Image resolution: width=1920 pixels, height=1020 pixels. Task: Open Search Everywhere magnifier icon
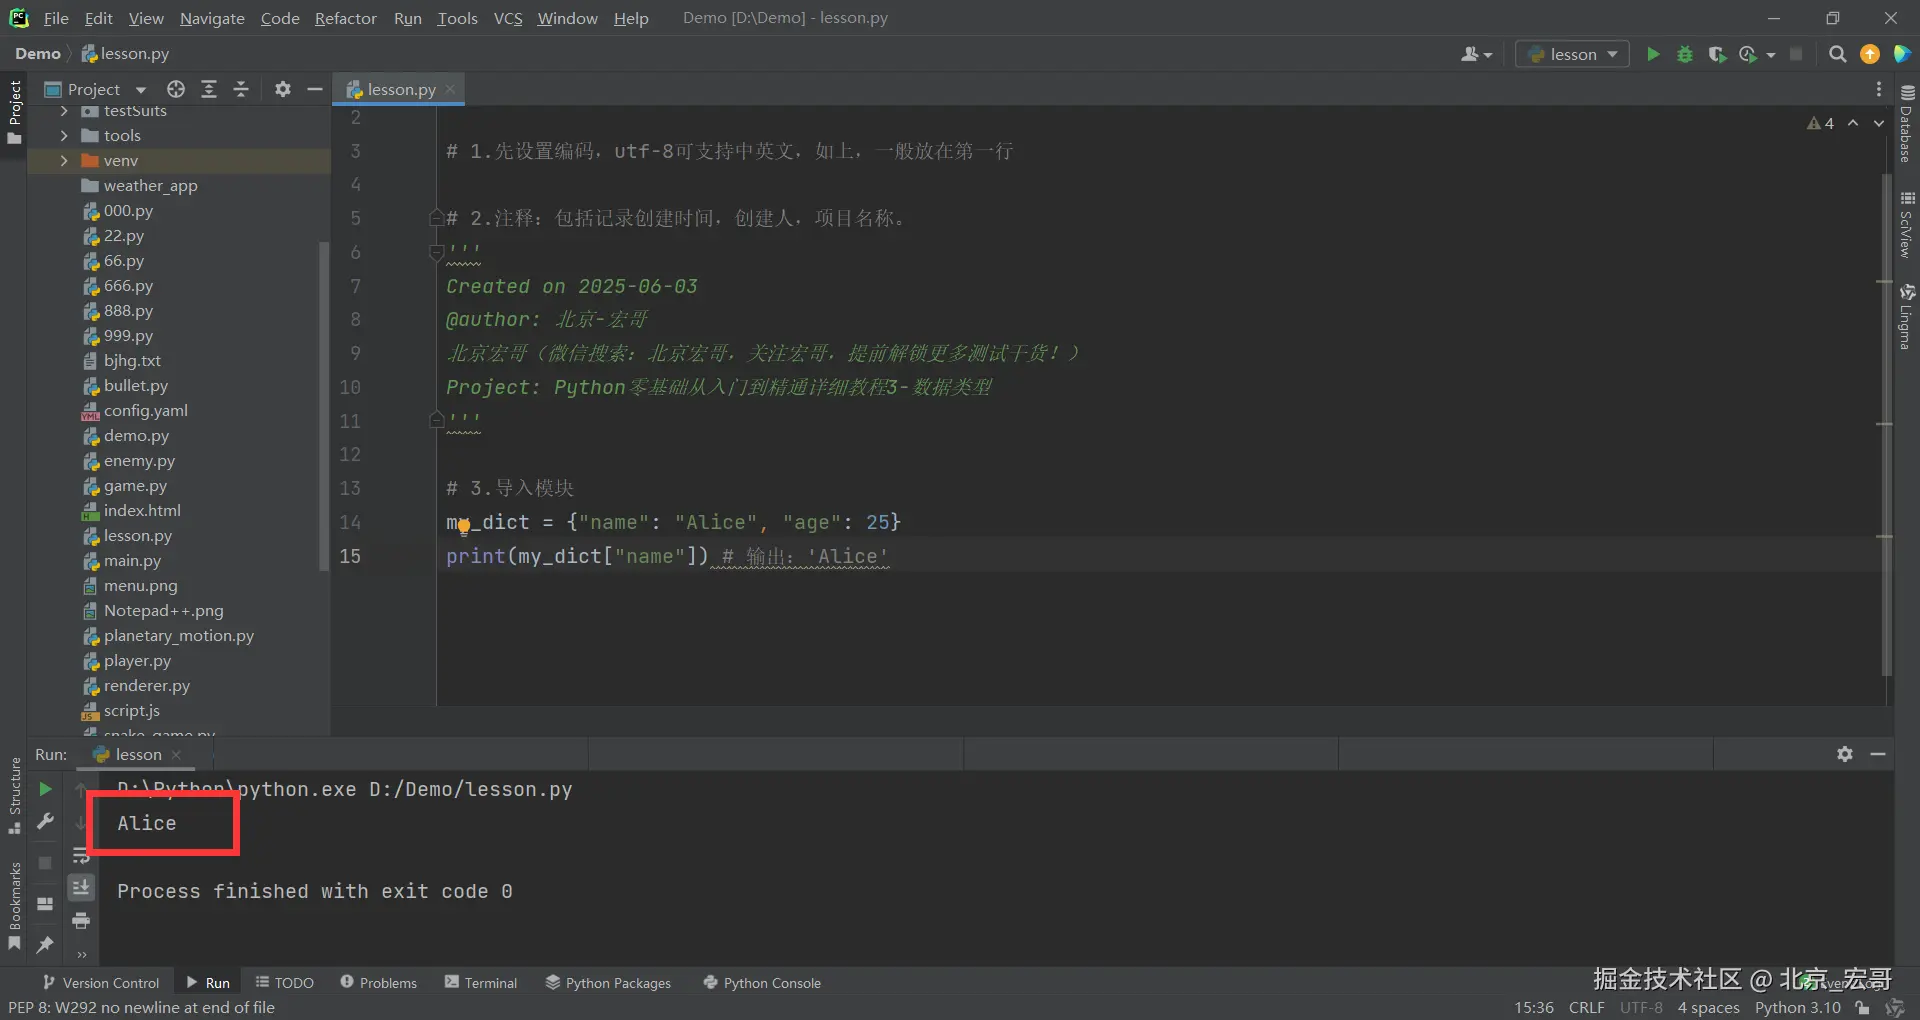(1837, 54)
